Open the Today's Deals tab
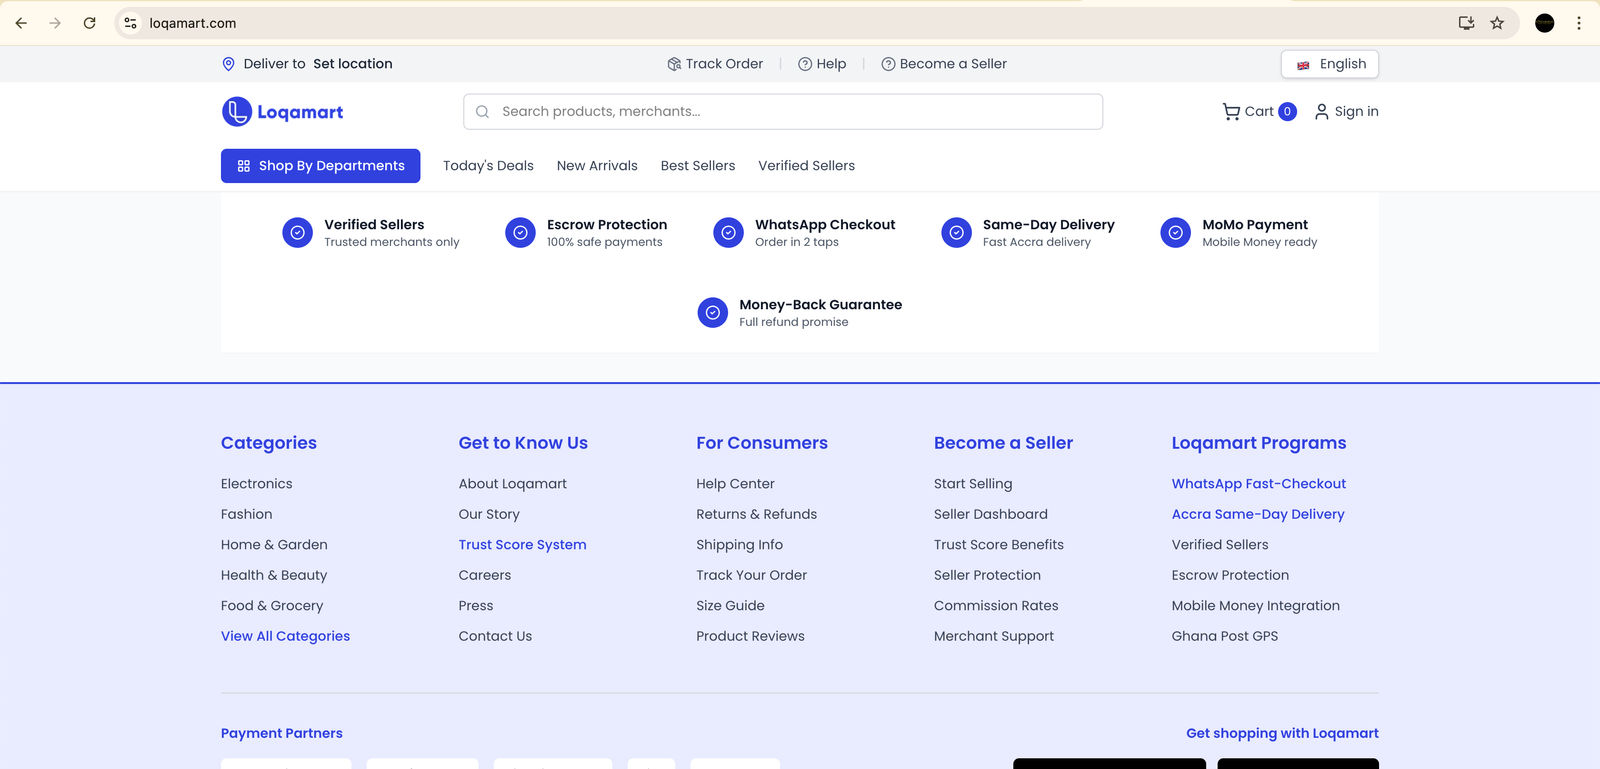The height and width of the screenshot is (769, 1600). (x=488, y=166)
